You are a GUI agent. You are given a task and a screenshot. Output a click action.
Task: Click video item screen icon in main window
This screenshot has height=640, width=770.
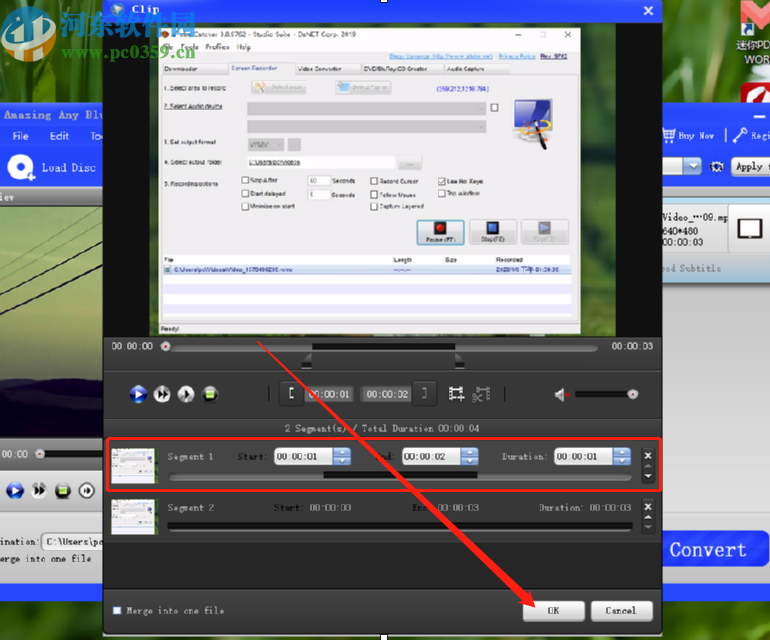[750, 228]
